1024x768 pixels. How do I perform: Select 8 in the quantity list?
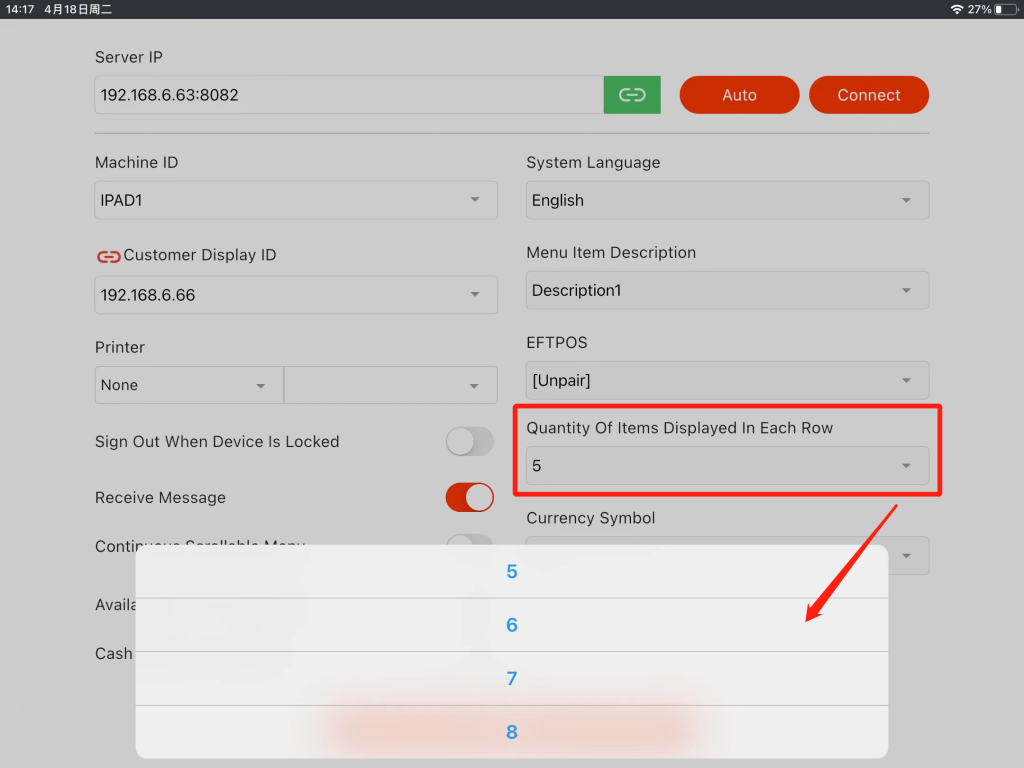[x=512, y=732]
